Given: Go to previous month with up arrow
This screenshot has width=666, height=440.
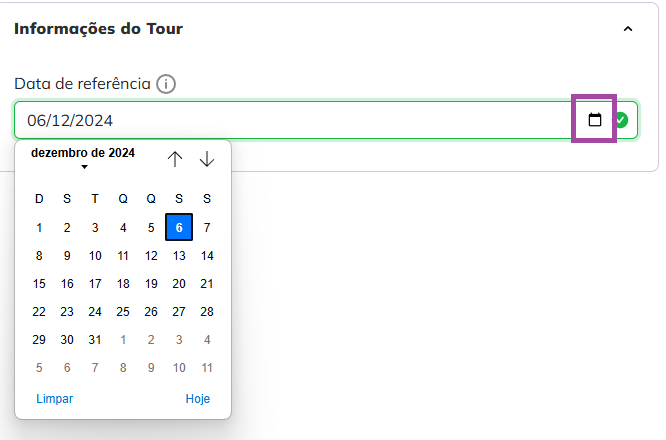Looking at the screenshot, I should [175, 159].
